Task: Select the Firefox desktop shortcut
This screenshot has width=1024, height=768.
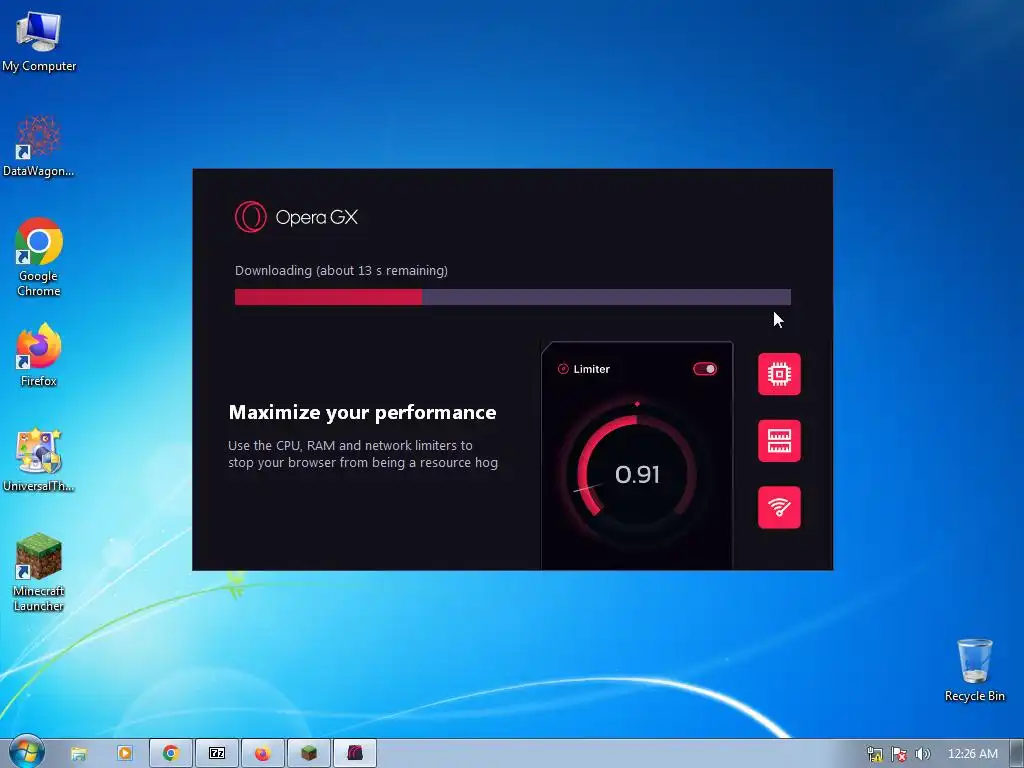Action: [39, 355]
